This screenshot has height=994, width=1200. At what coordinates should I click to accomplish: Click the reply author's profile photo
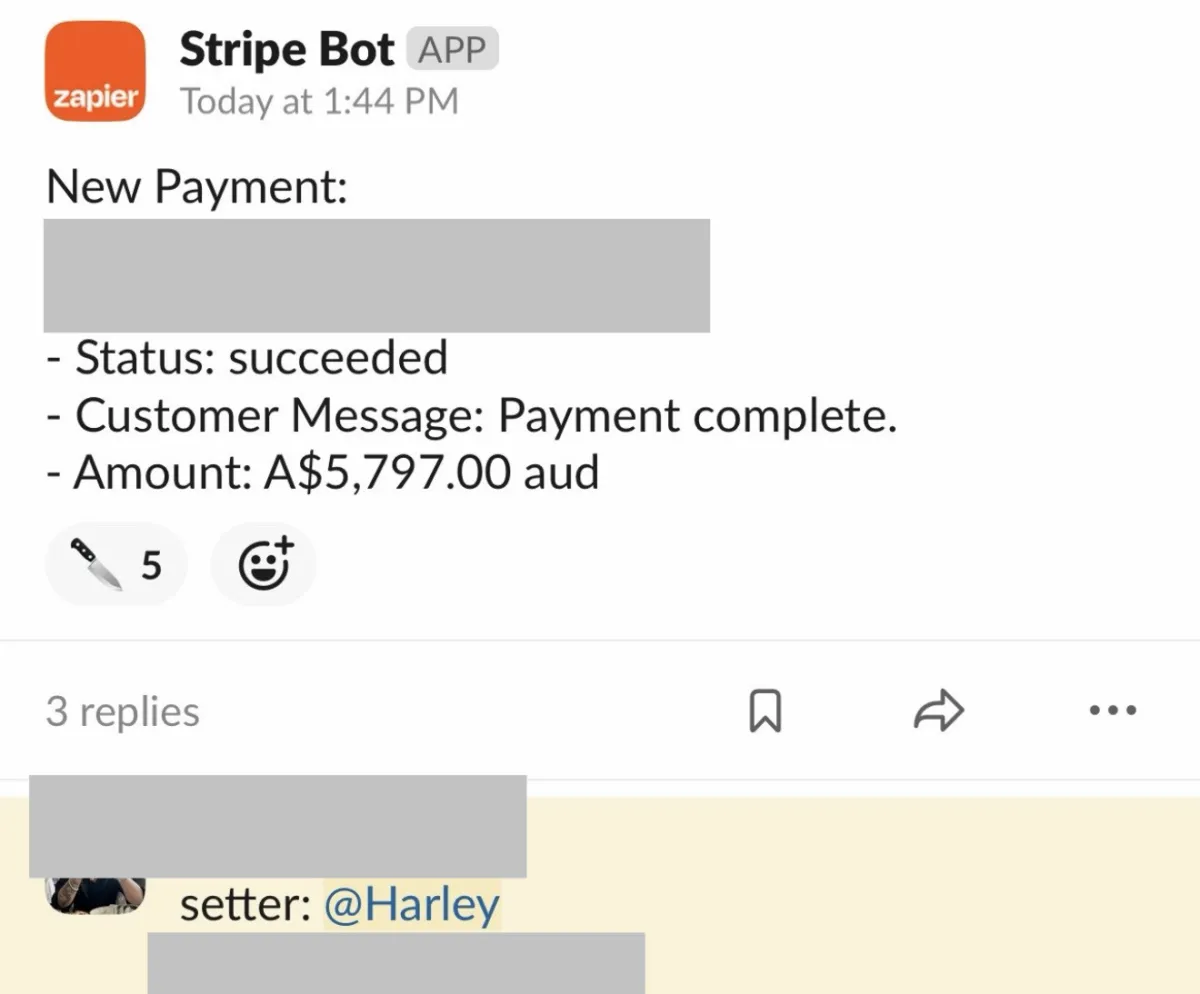coord(96,895)
